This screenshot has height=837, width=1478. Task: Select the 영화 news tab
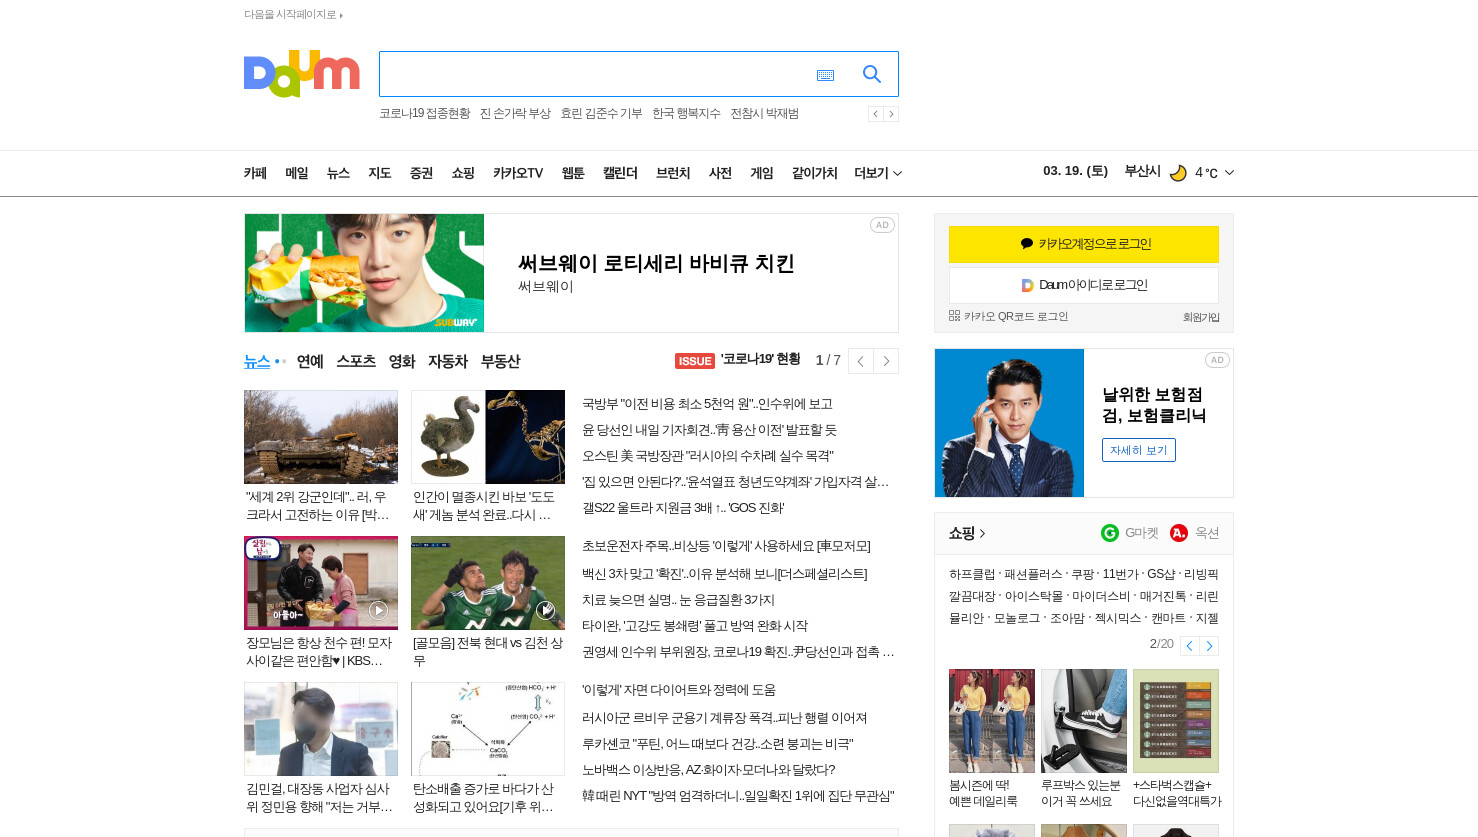click(402, 361)
